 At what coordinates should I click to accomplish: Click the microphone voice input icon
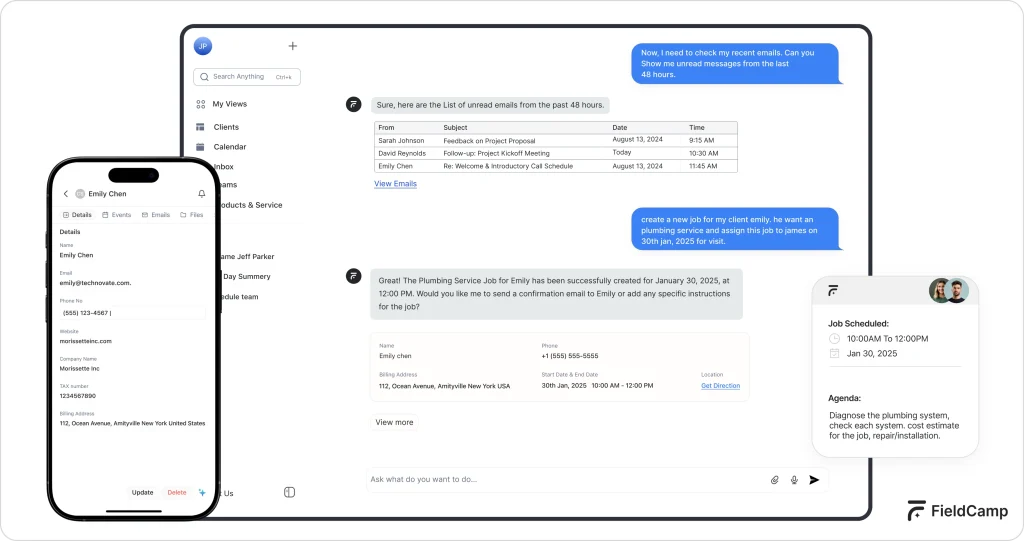[794, 480]
